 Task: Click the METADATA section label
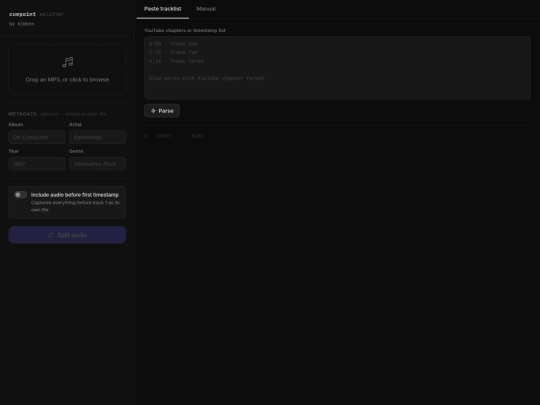click(22, 114)
